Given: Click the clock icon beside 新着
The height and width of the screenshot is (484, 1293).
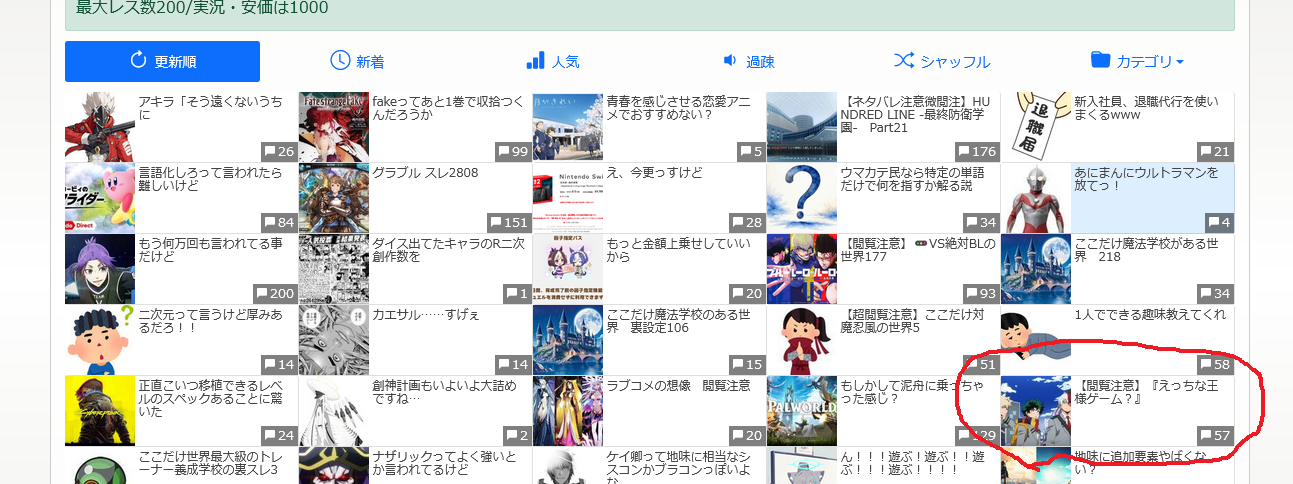Looking at the screenshot, I should [x=340, y=60].
